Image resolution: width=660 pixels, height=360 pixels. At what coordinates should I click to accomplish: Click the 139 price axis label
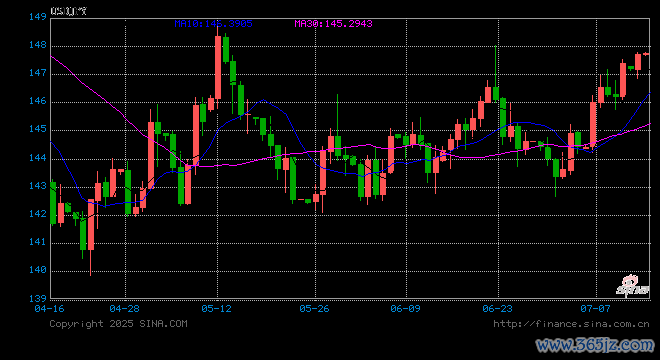[x=37, y=299]
